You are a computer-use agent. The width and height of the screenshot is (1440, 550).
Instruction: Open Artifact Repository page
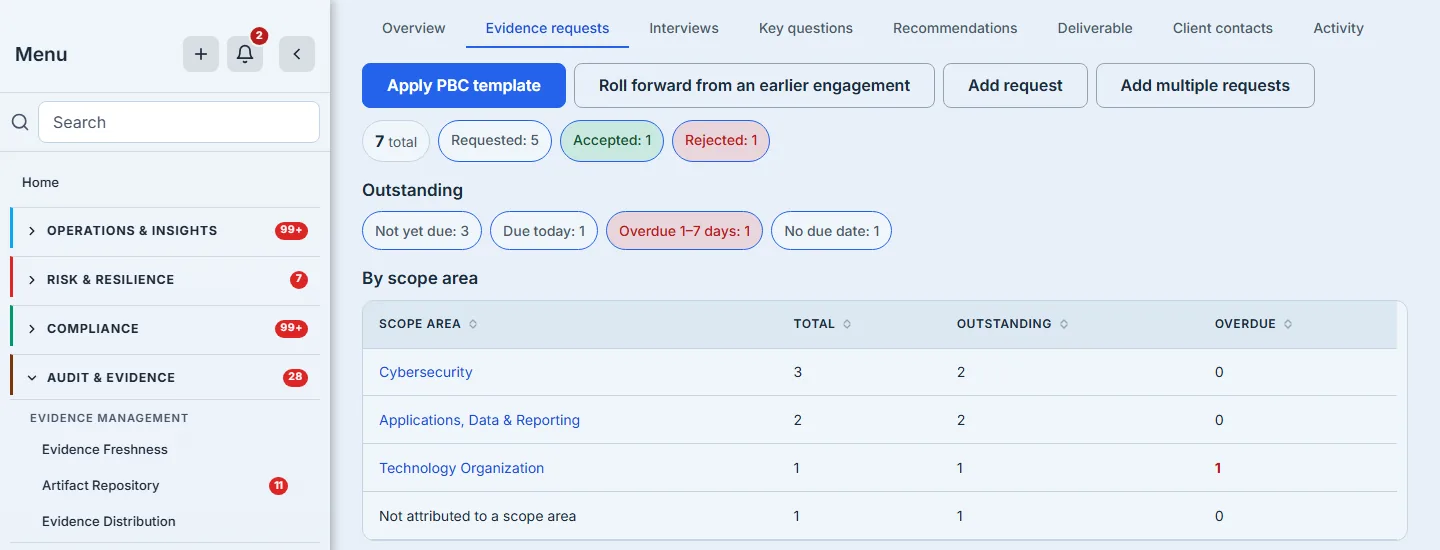coord(101,486)
